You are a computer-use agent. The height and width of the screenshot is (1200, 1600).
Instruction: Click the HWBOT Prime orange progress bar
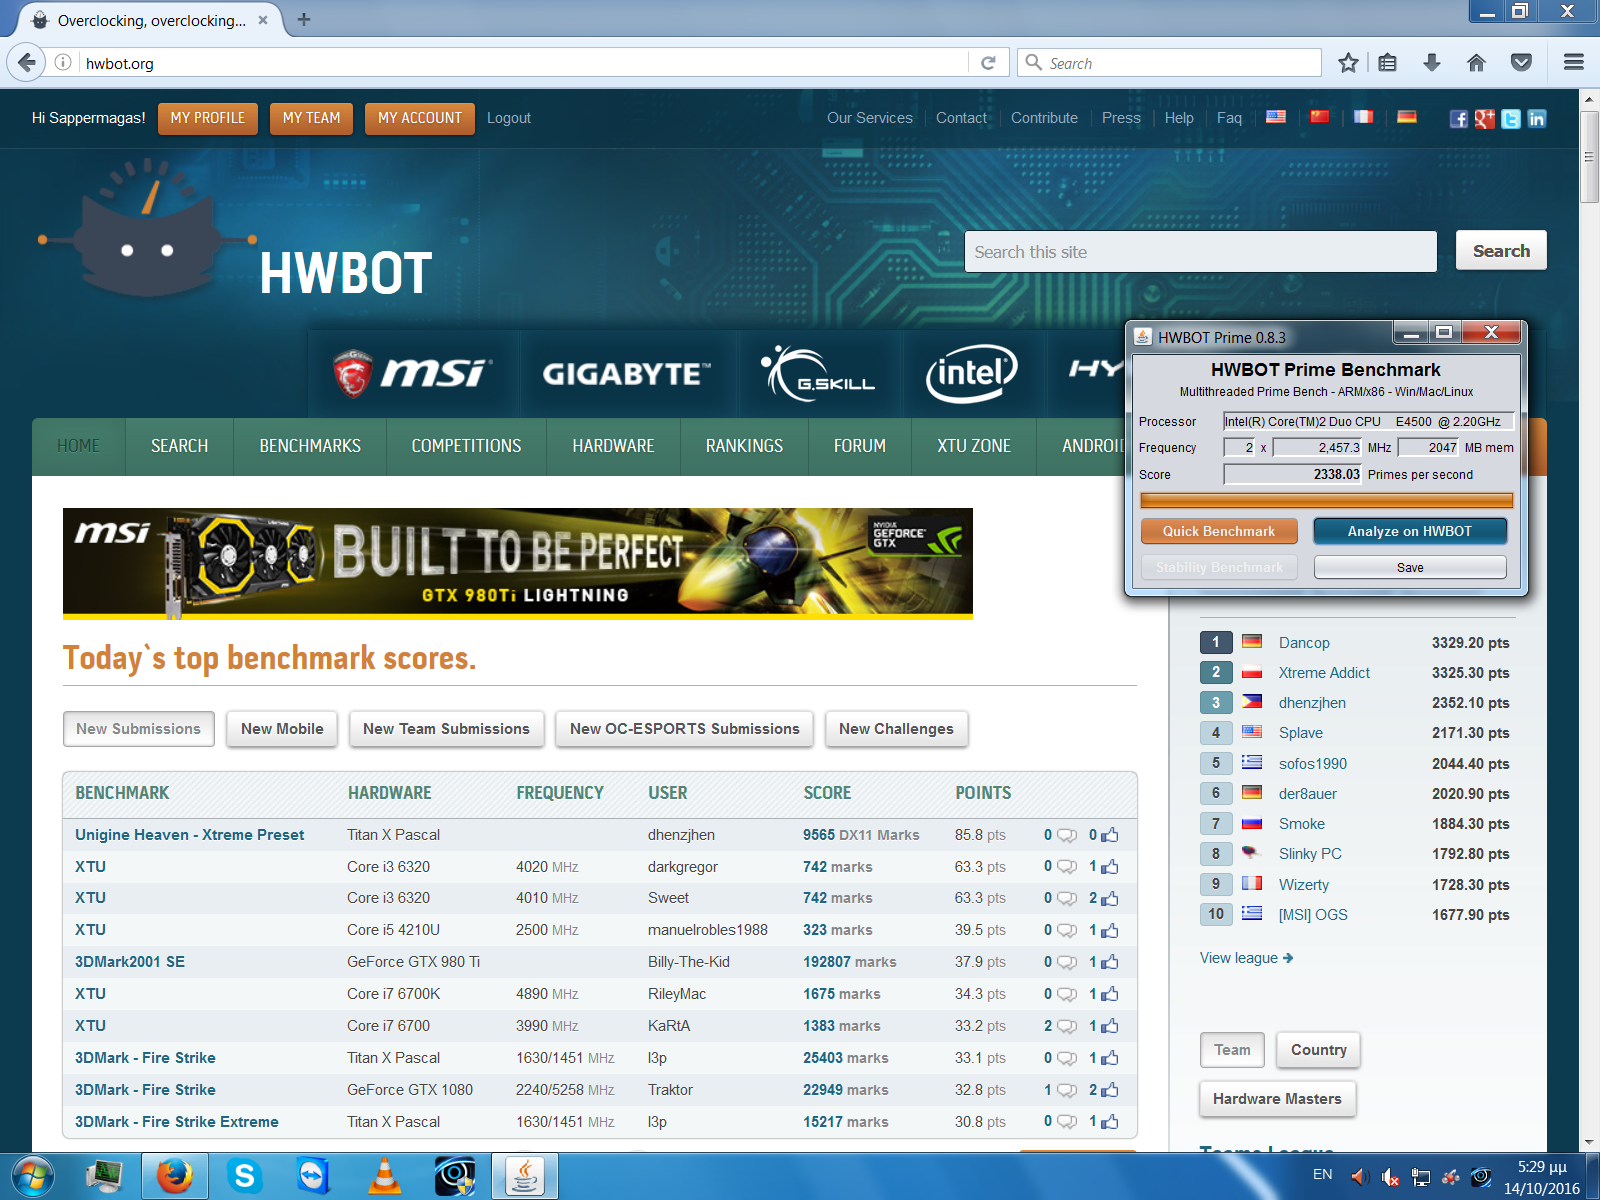[1326, 500]
